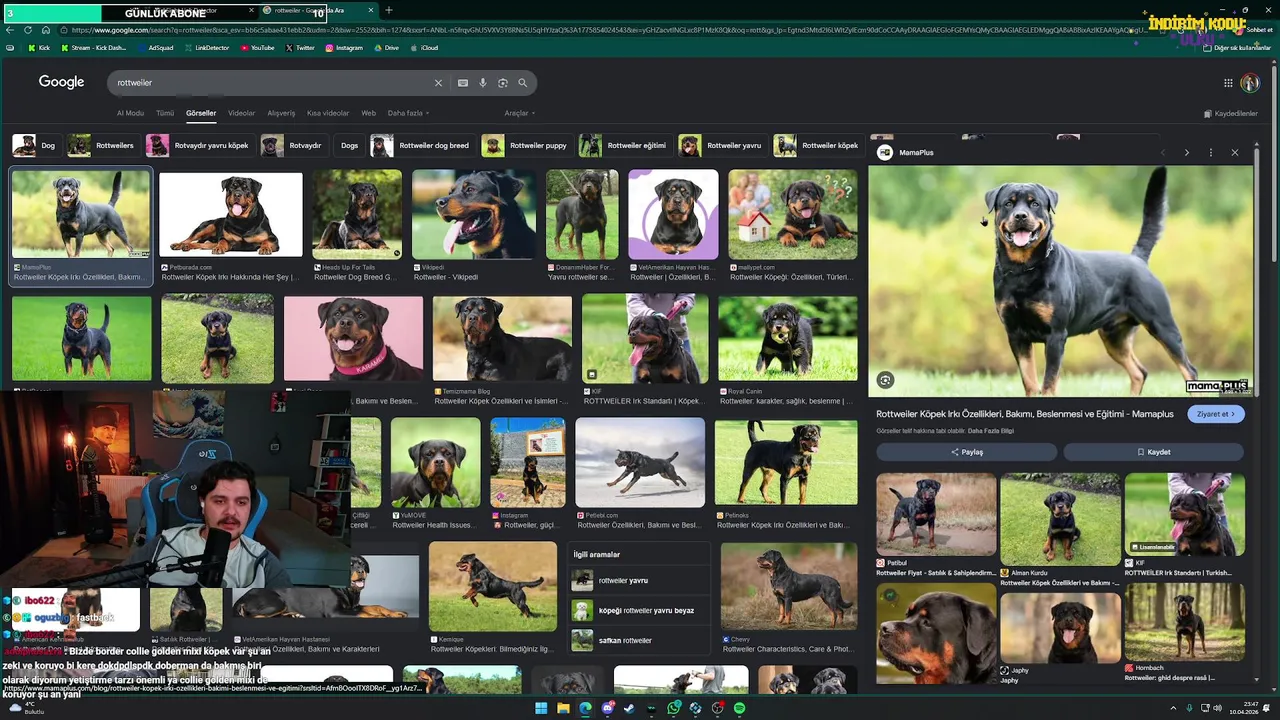This screenshot has height=720, width=1280.
Task: Open Steam from the taskbar
Action: coord(629,708)
